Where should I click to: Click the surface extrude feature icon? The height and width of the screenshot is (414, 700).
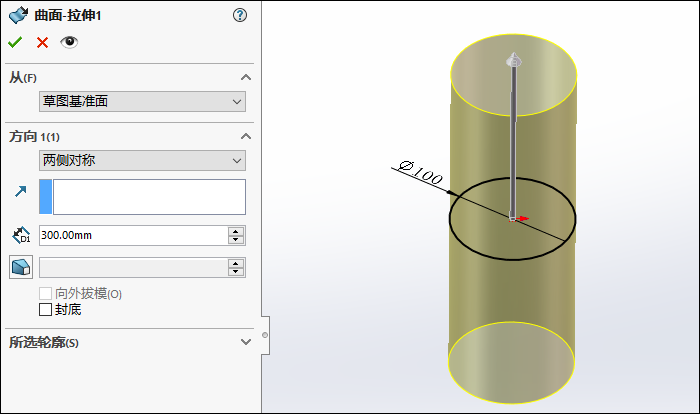click(x=18, y=15)
